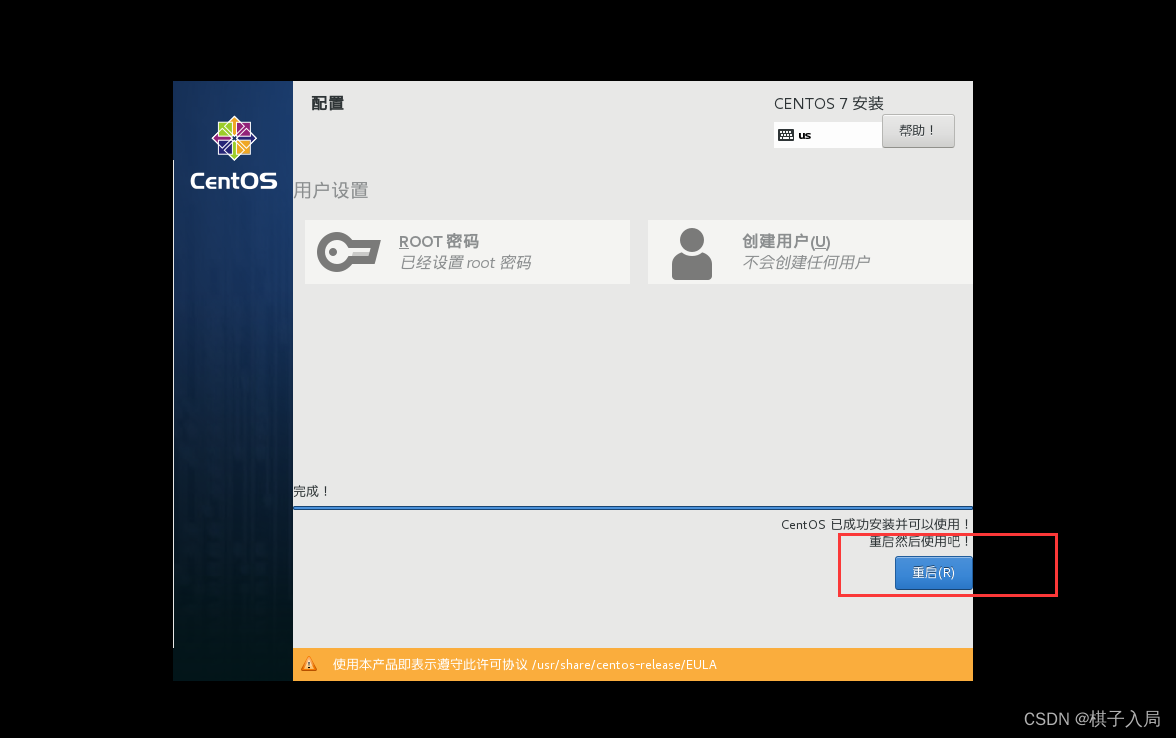Click the EULA license notice text
The width and height of the screenshot is (1176, 738).
click(525, 664)
